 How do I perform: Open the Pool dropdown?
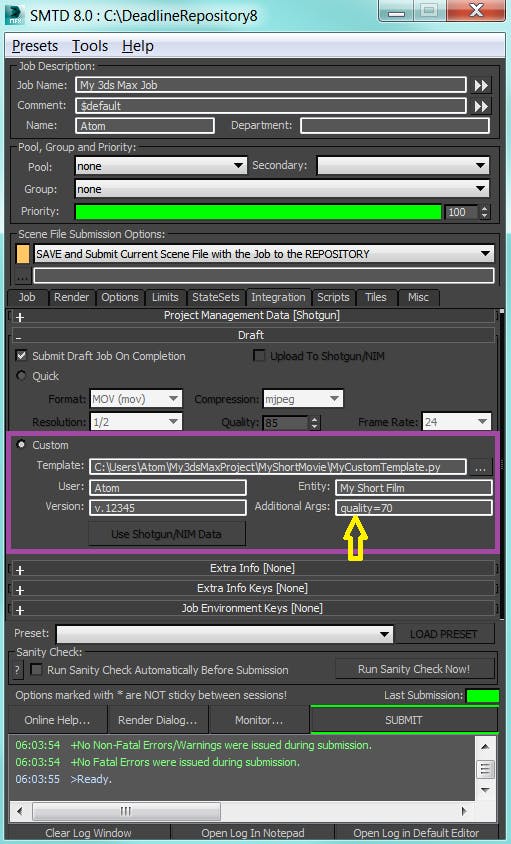click(161, 166)
